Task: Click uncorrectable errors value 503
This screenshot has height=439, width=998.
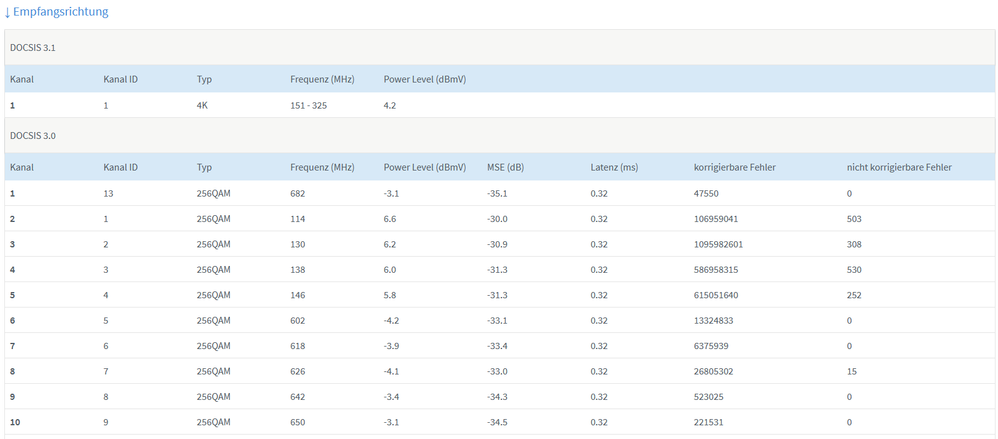Action: pyautogui.click(x=854, y=219)
